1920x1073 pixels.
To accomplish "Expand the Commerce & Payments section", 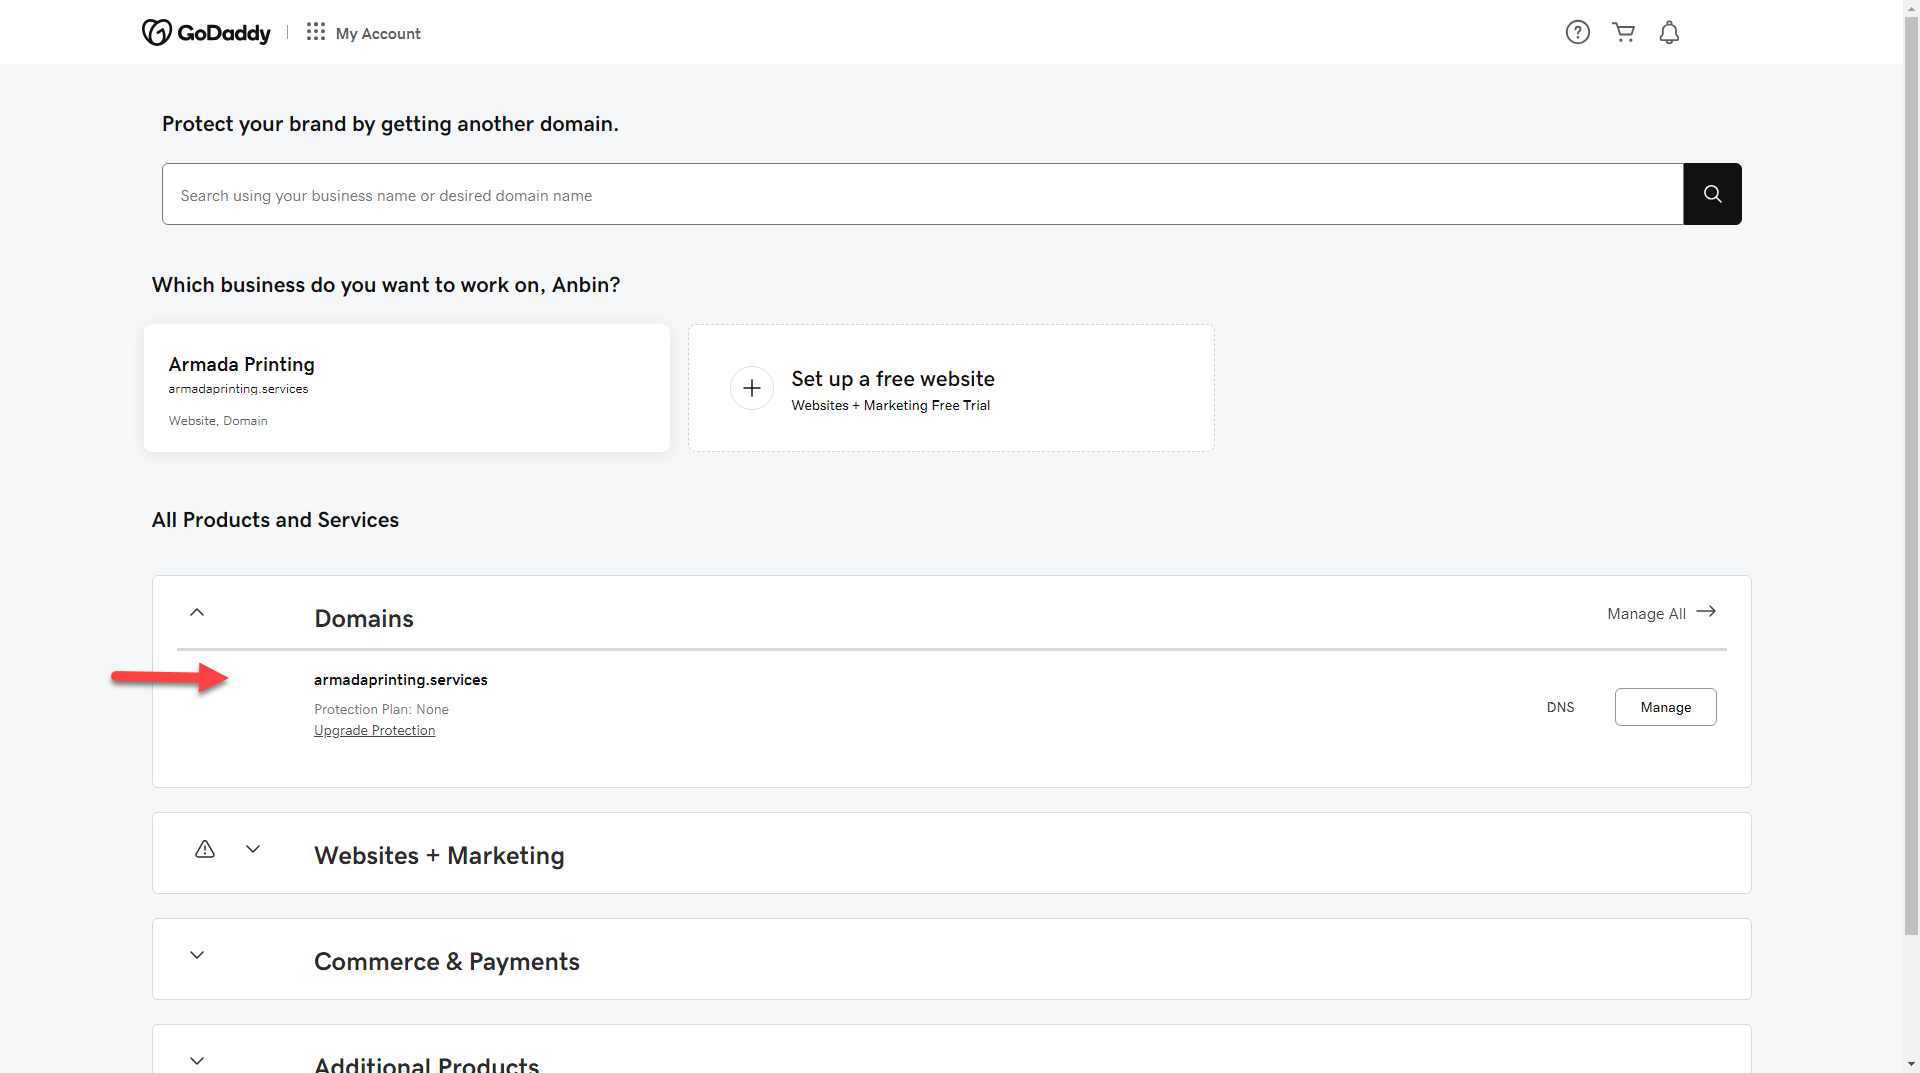I will point(197,955).
